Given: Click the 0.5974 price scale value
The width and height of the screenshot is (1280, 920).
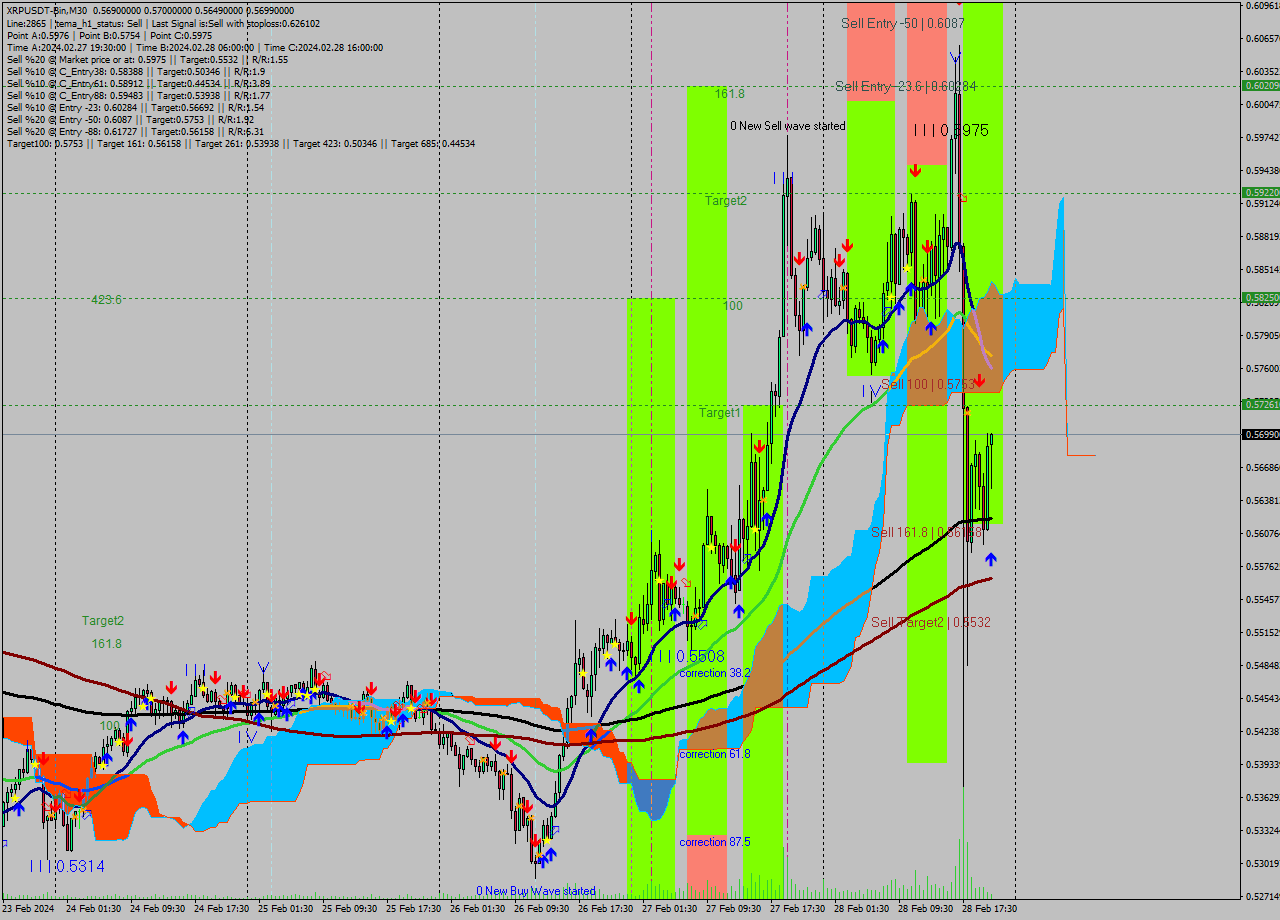Looking at the screenshot, I should coord(1262,137).
